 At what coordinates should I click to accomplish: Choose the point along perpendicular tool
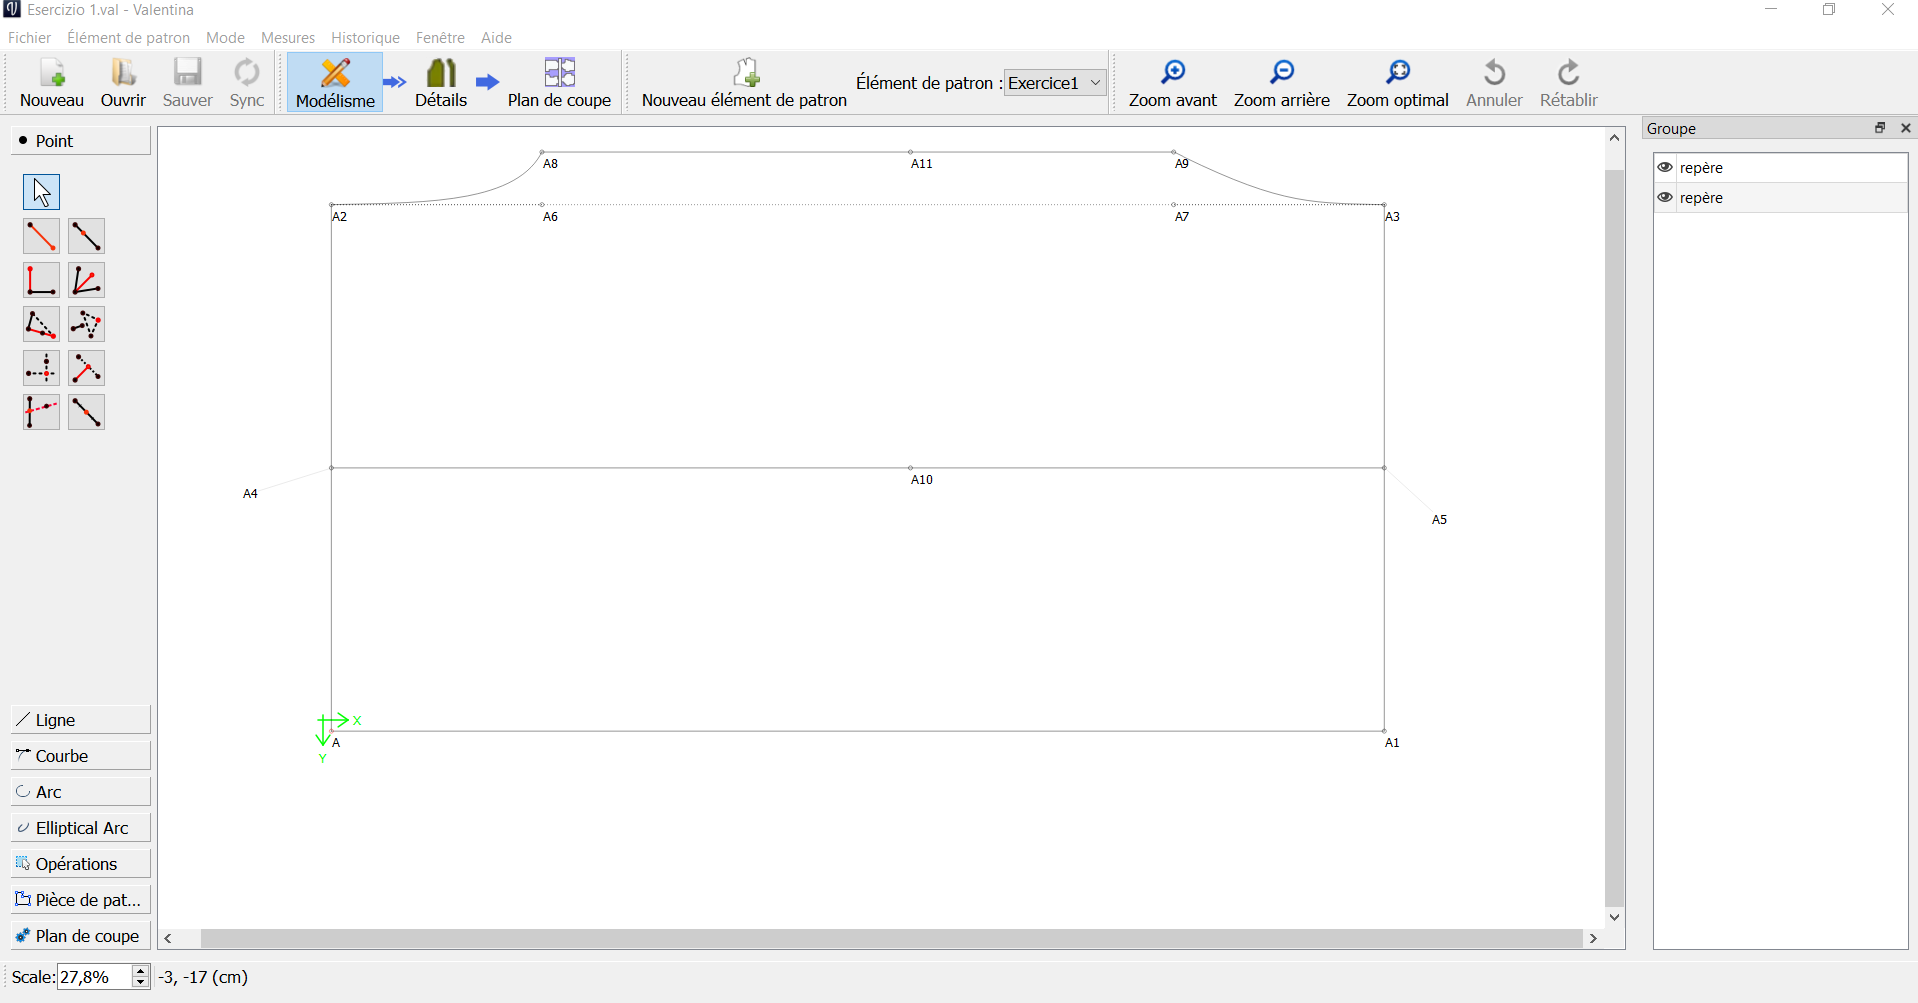tap(41, 281)
